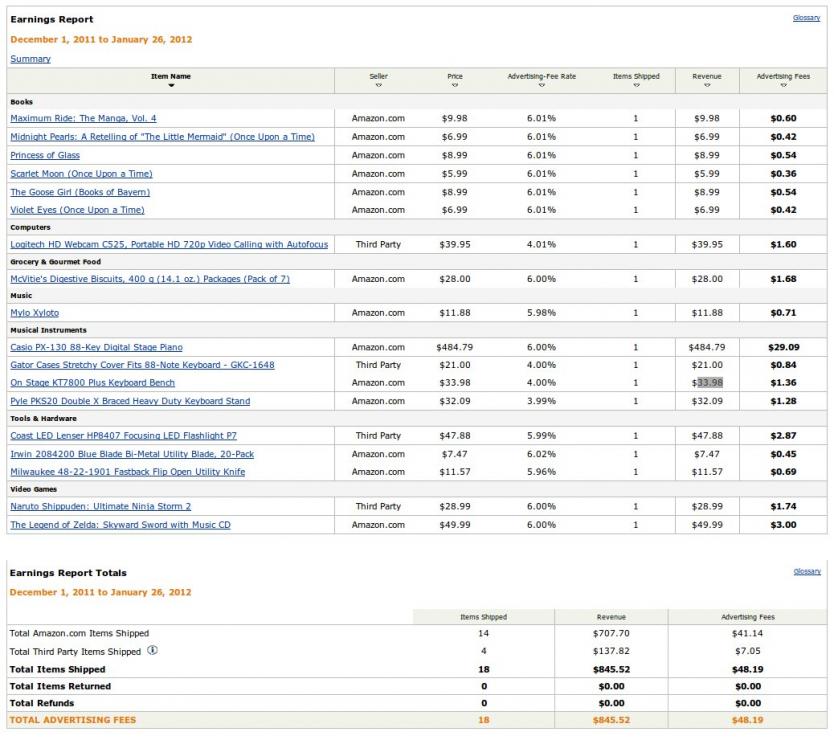This screenshot has width=834, height=740.
Task: Click the Item Name column header text
Action: (171, 77)
